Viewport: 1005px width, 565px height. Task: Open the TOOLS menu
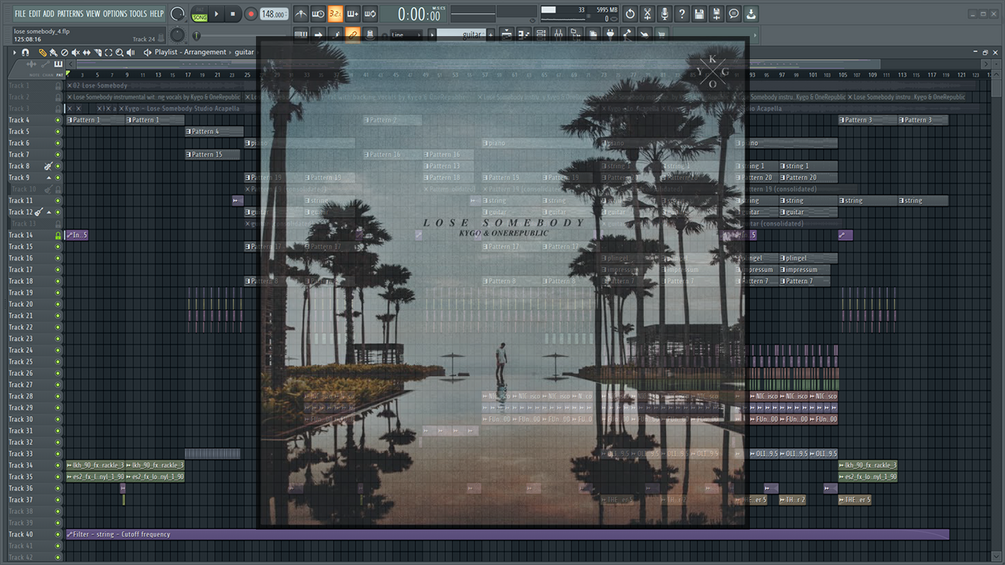[138, 13]
